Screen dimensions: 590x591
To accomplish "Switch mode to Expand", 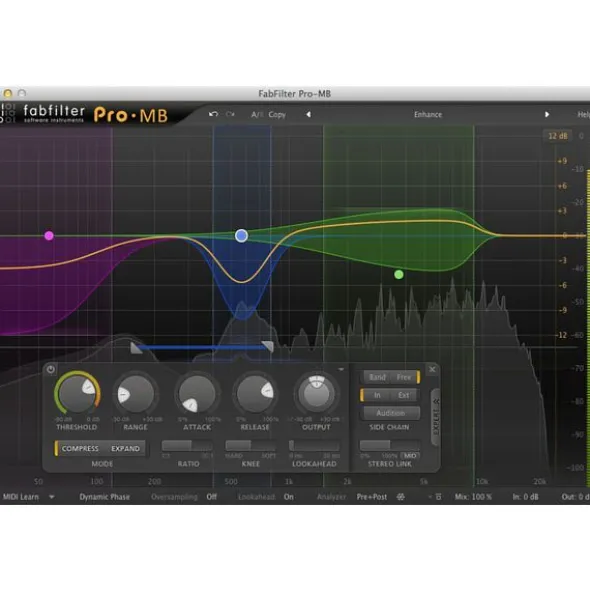I will (125, 449).
